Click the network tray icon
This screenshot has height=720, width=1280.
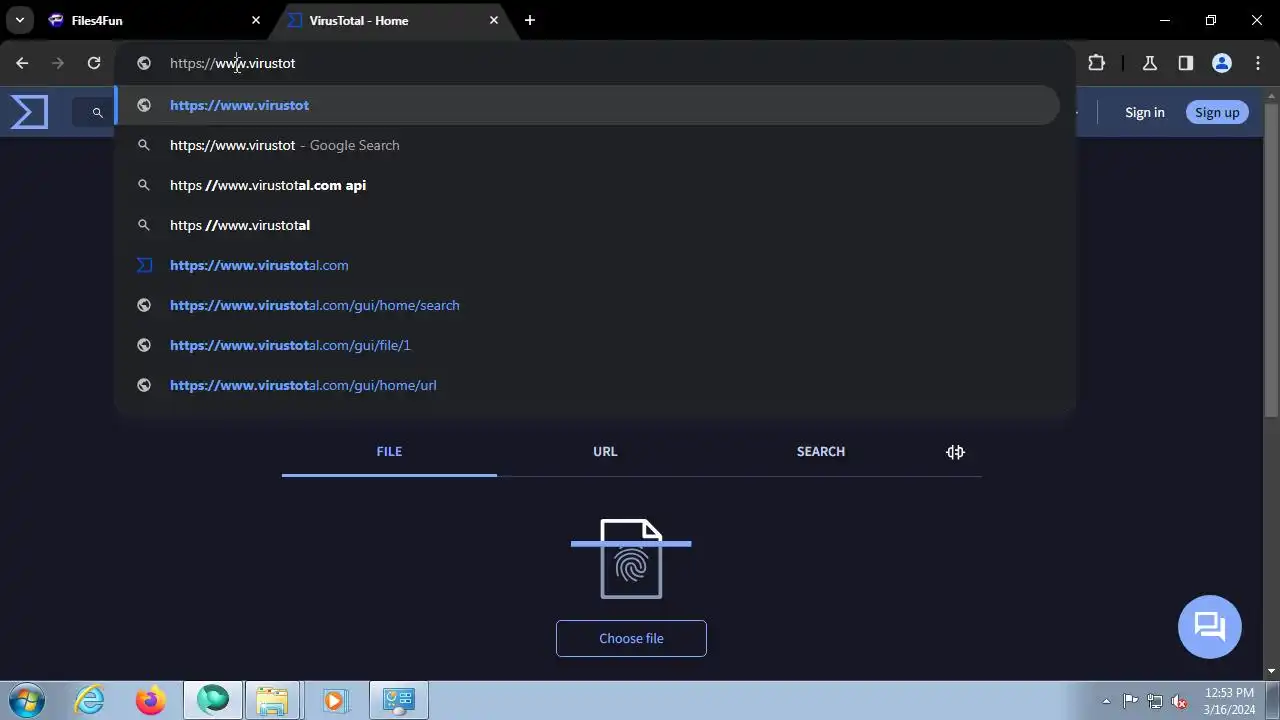point(1155,701)
